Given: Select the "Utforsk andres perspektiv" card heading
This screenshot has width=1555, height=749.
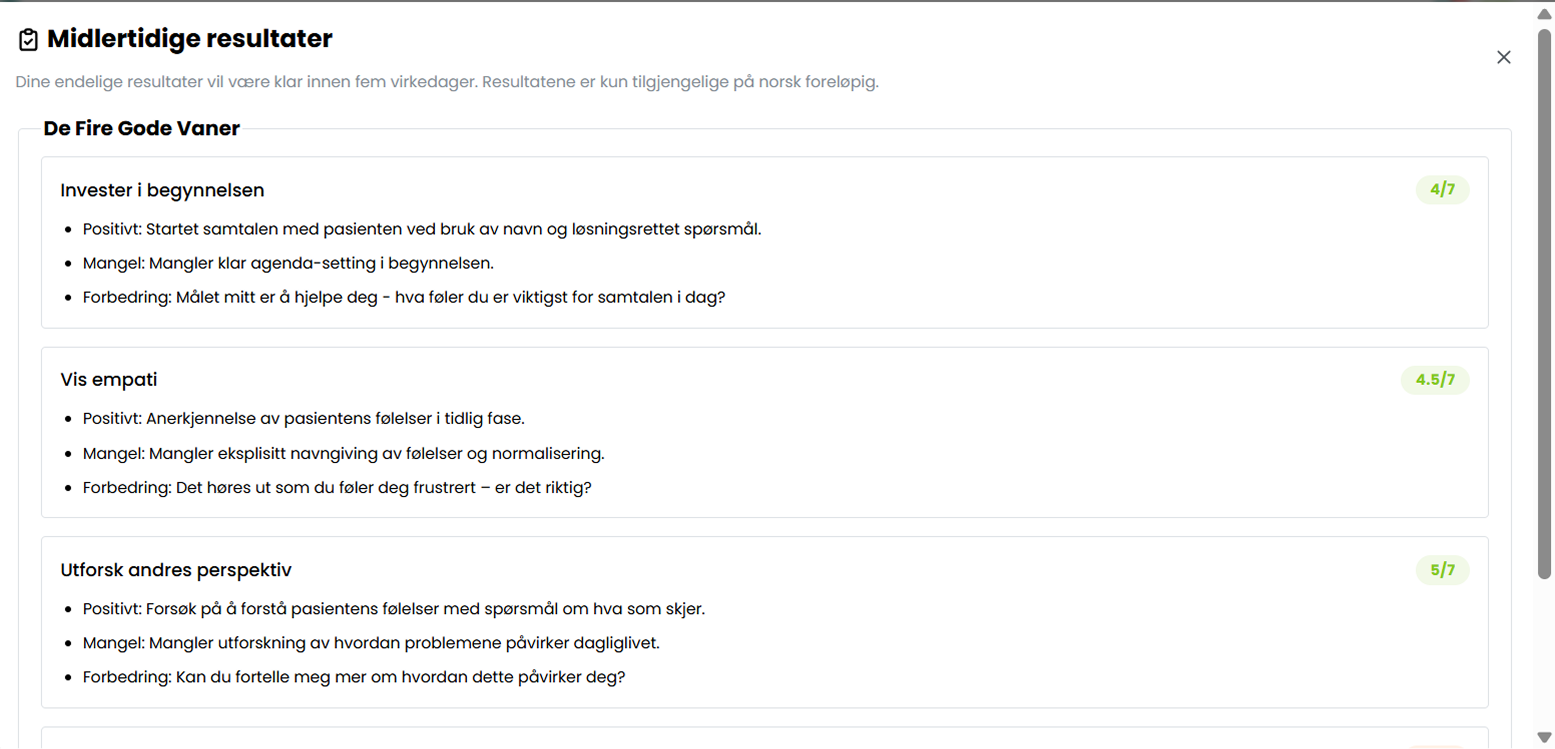Looking at the screenshot, I should 176,570.
